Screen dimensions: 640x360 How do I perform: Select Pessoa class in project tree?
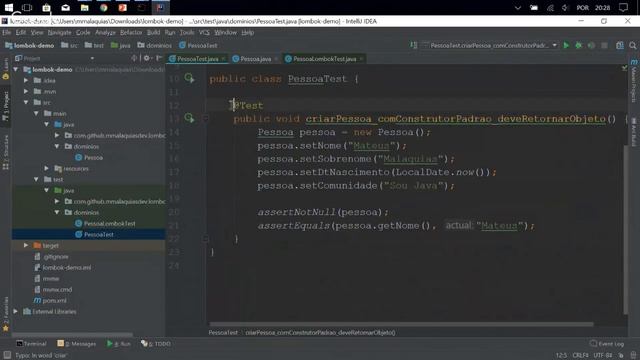tap(93, 157)
